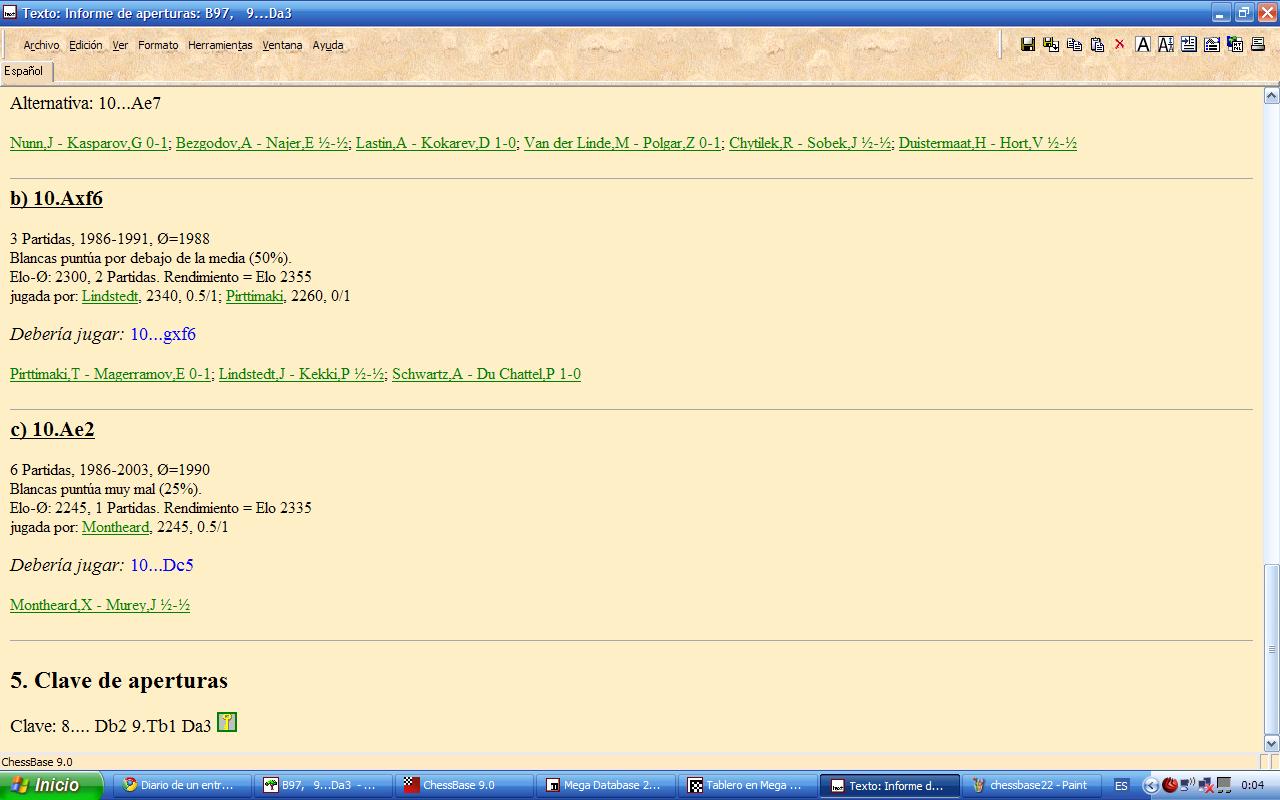
Task: Click player link Pirttimaki
Action: [x=255, y=296]
